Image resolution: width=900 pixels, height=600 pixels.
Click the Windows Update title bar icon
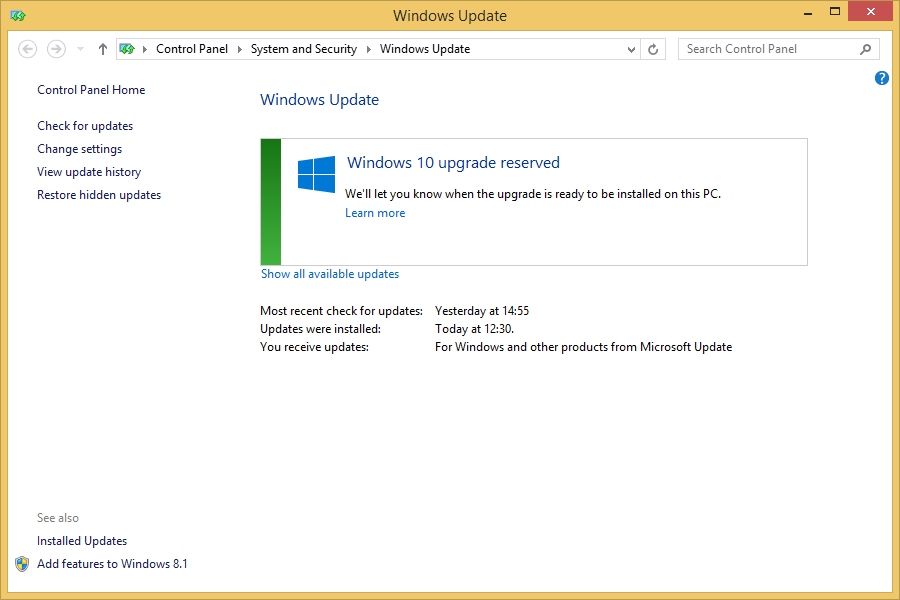18,16
